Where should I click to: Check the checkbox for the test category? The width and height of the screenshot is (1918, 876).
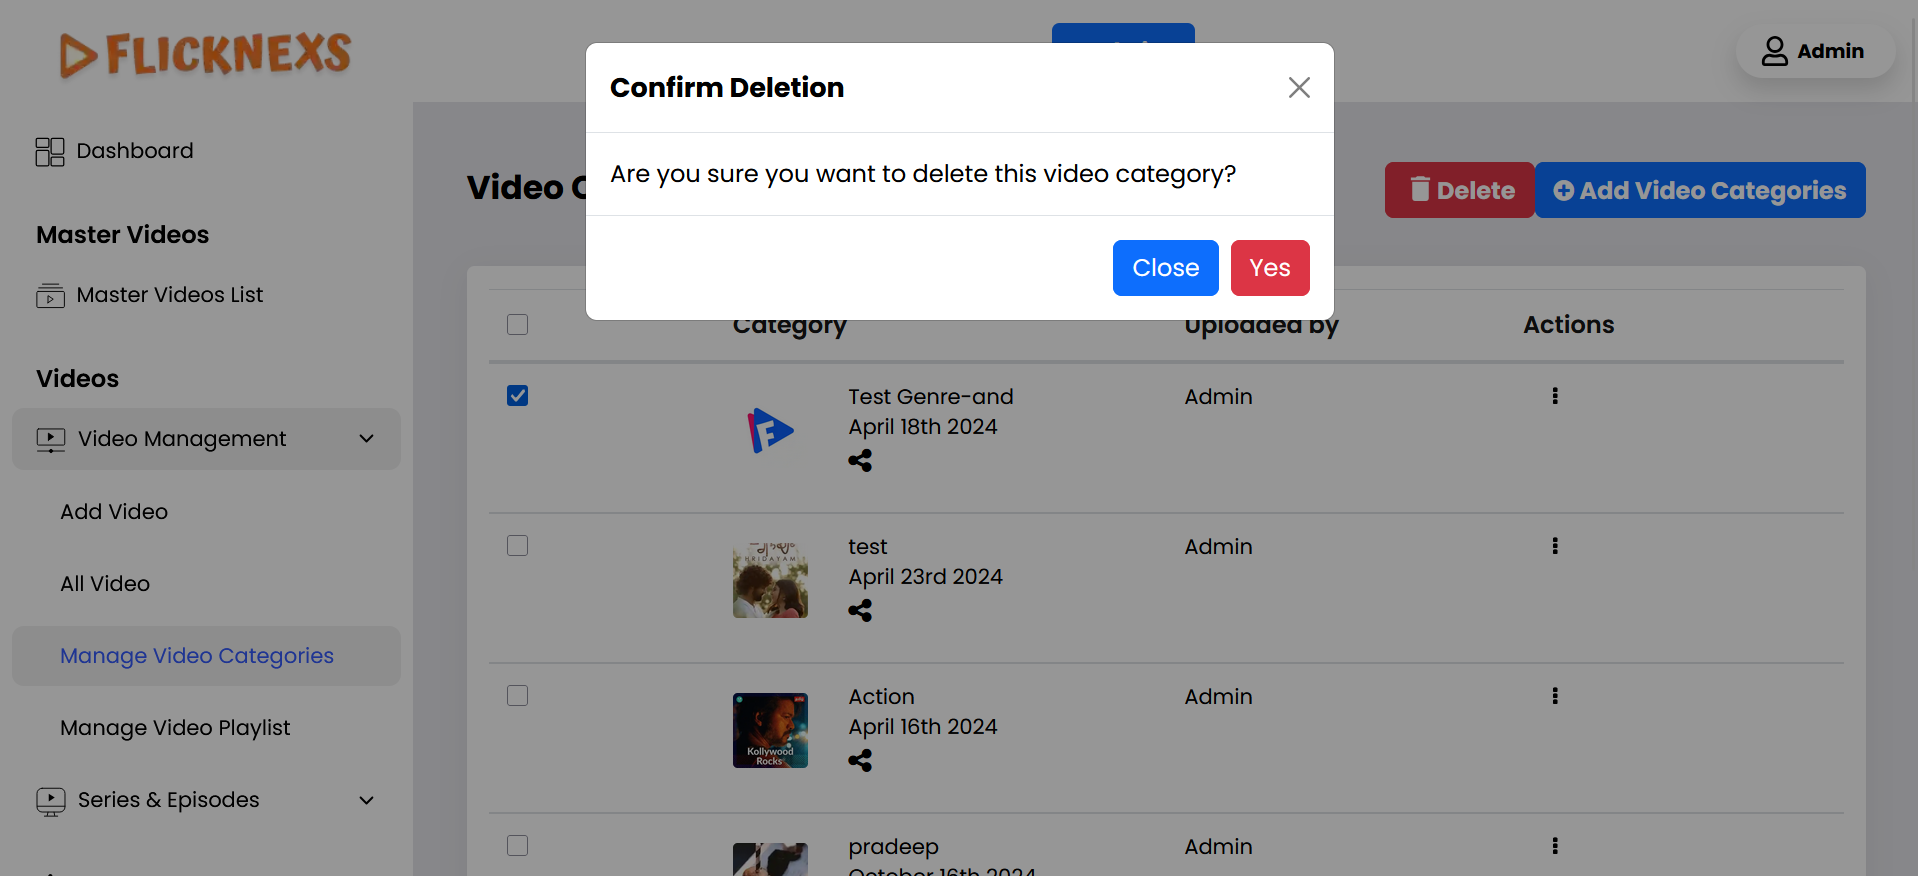coord(517,546)
